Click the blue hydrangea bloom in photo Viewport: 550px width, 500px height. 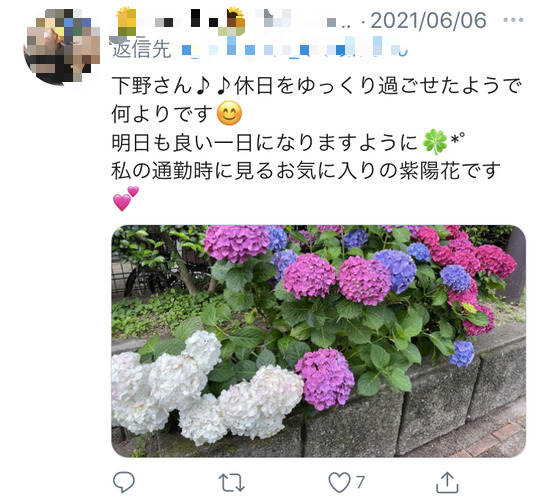coord(396,269)
